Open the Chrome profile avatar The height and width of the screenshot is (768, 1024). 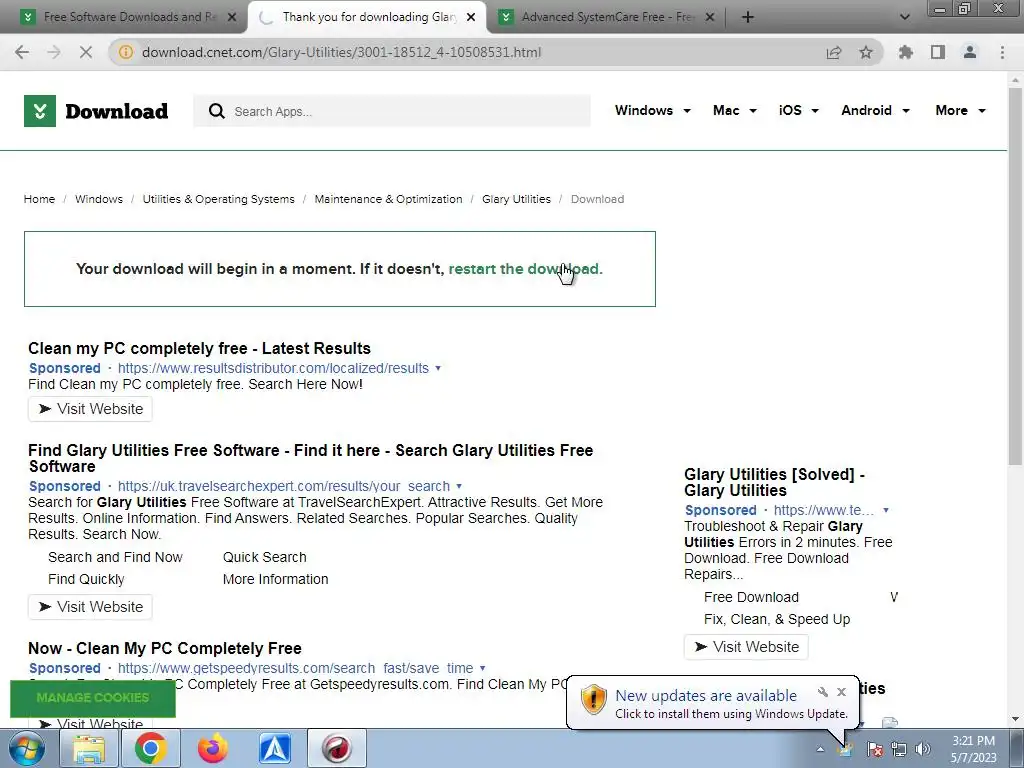[x=970, y=52]
